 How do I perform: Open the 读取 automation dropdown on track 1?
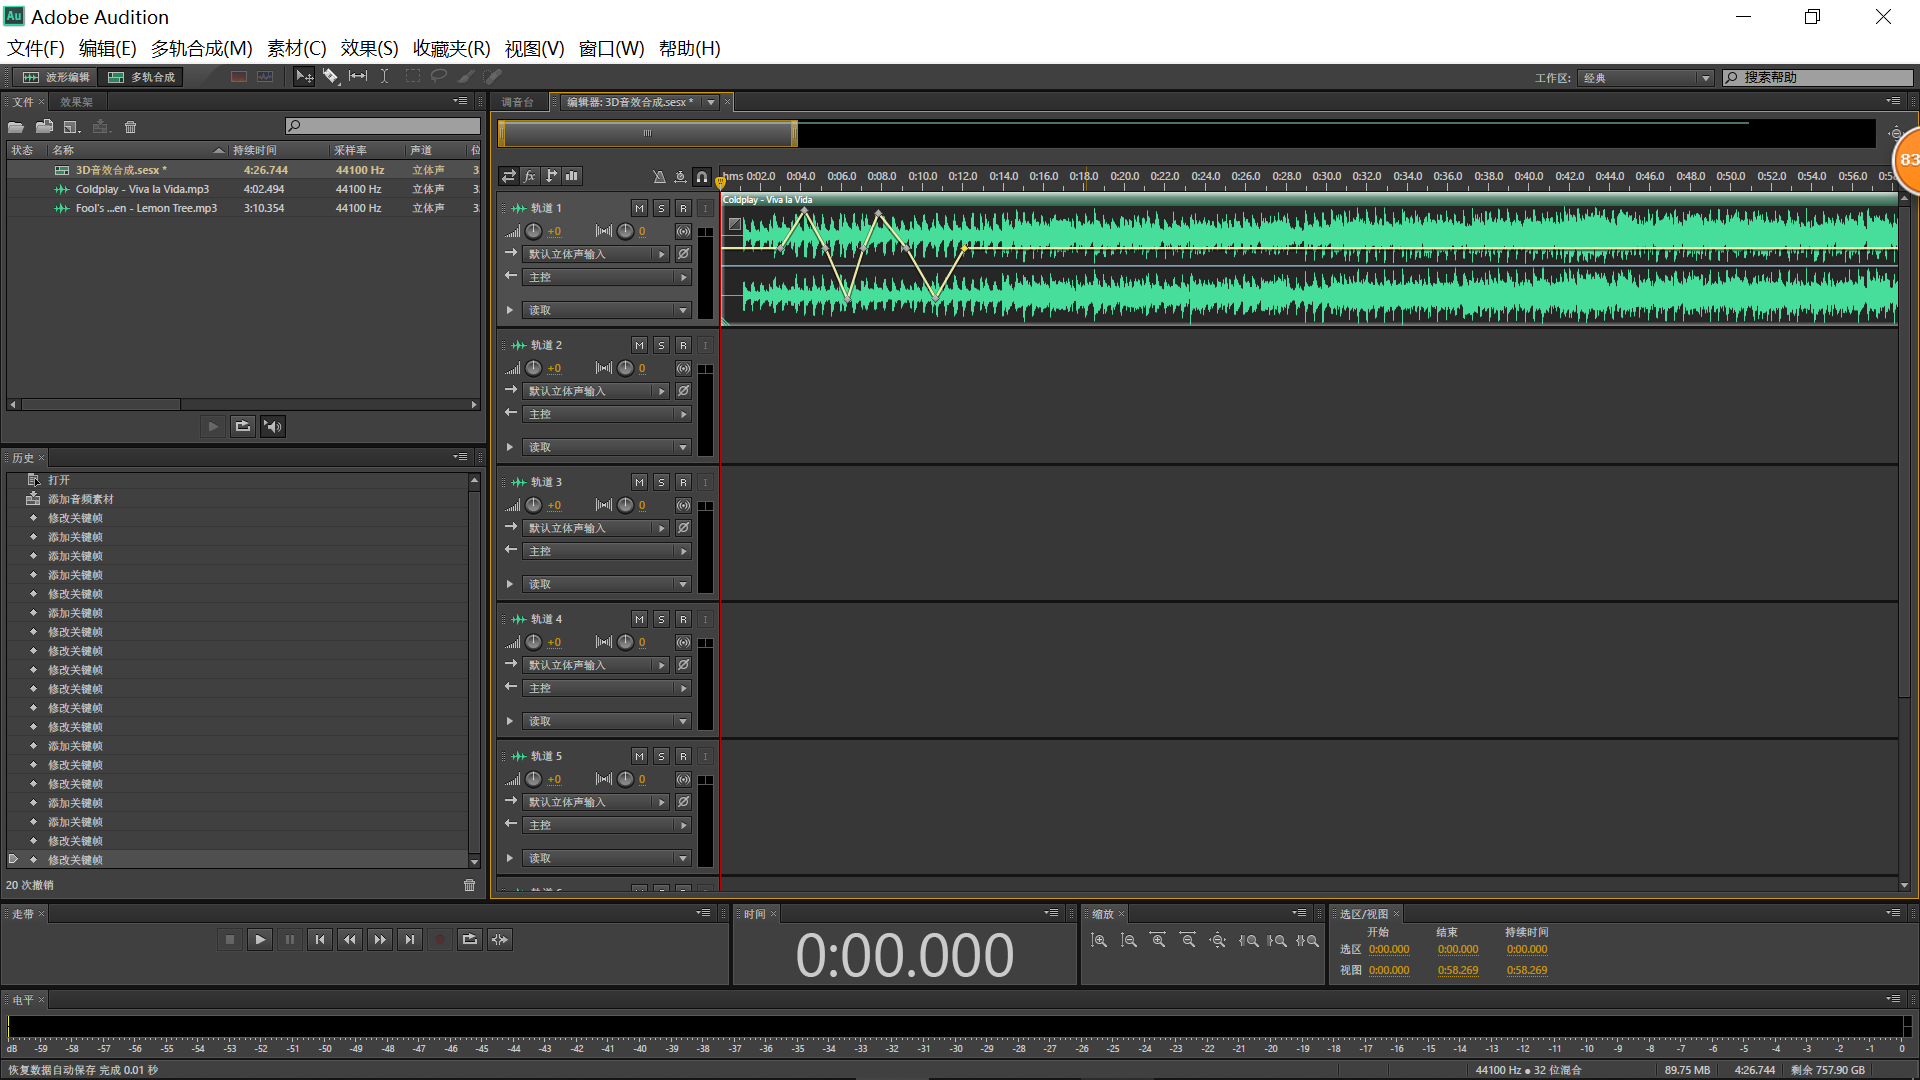click(x=683, y=310)
